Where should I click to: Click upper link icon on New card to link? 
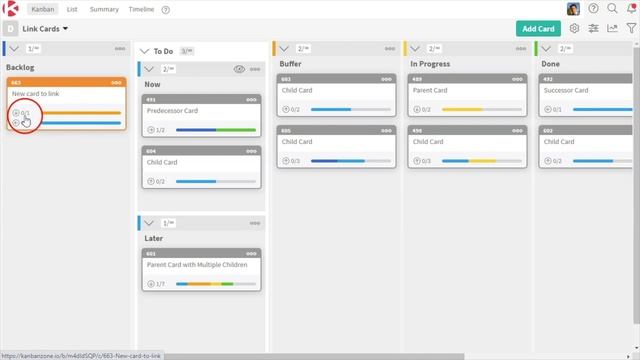tap(16, 113)
